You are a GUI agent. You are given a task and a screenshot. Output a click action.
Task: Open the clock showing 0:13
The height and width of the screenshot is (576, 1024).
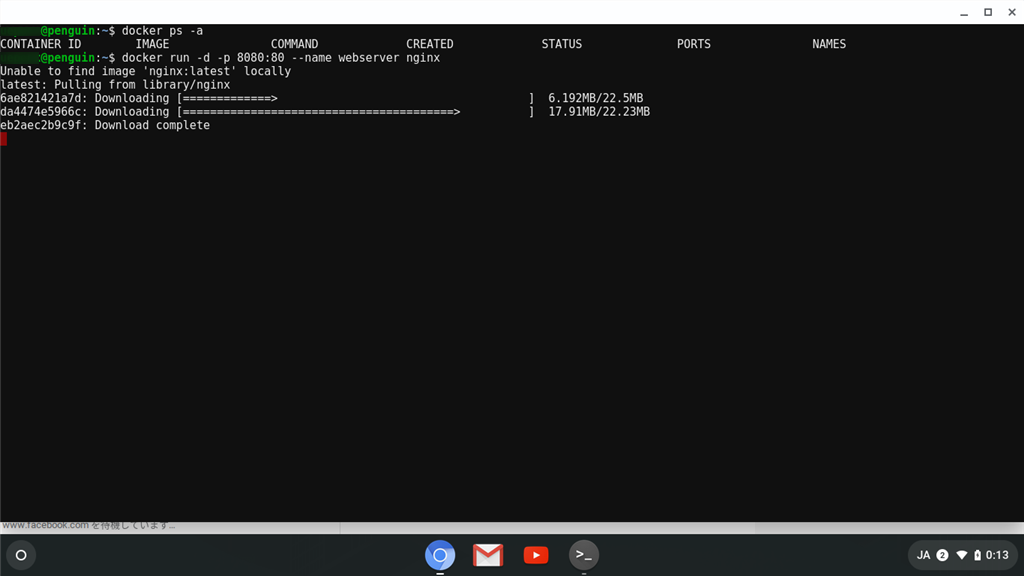coord(997,555)
